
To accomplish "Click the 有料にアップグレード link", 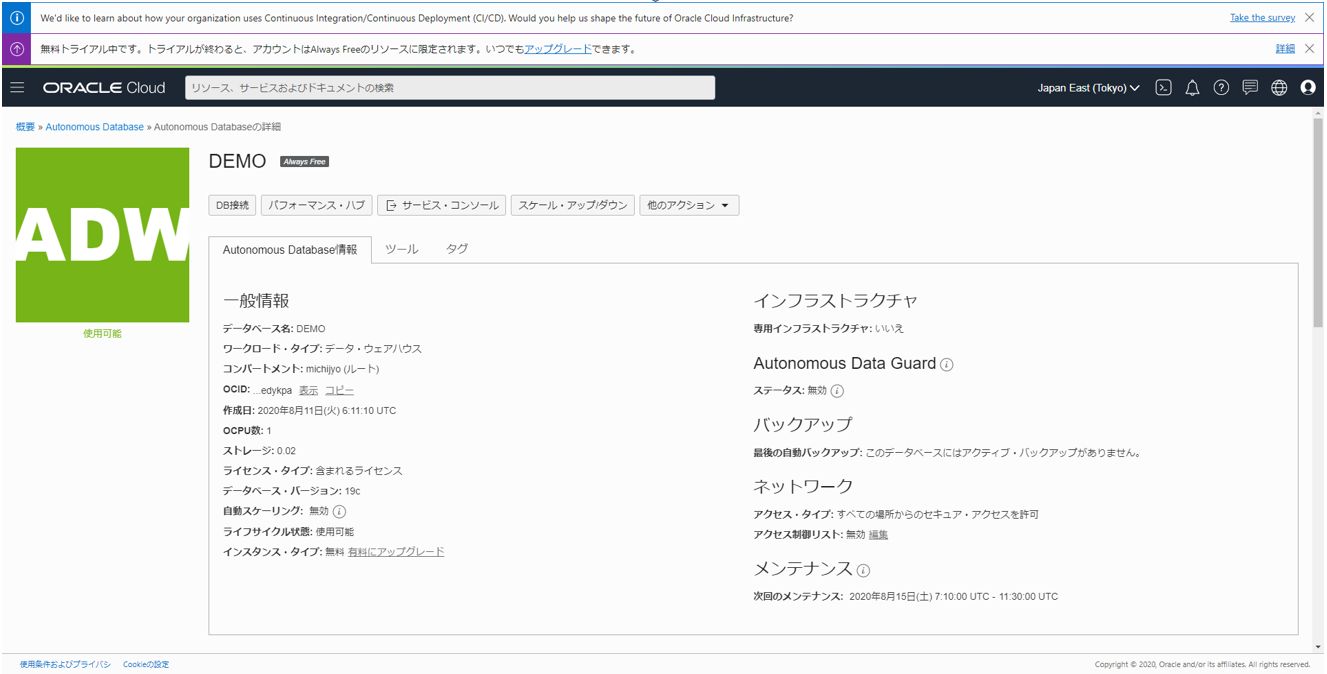I will 396,552.
